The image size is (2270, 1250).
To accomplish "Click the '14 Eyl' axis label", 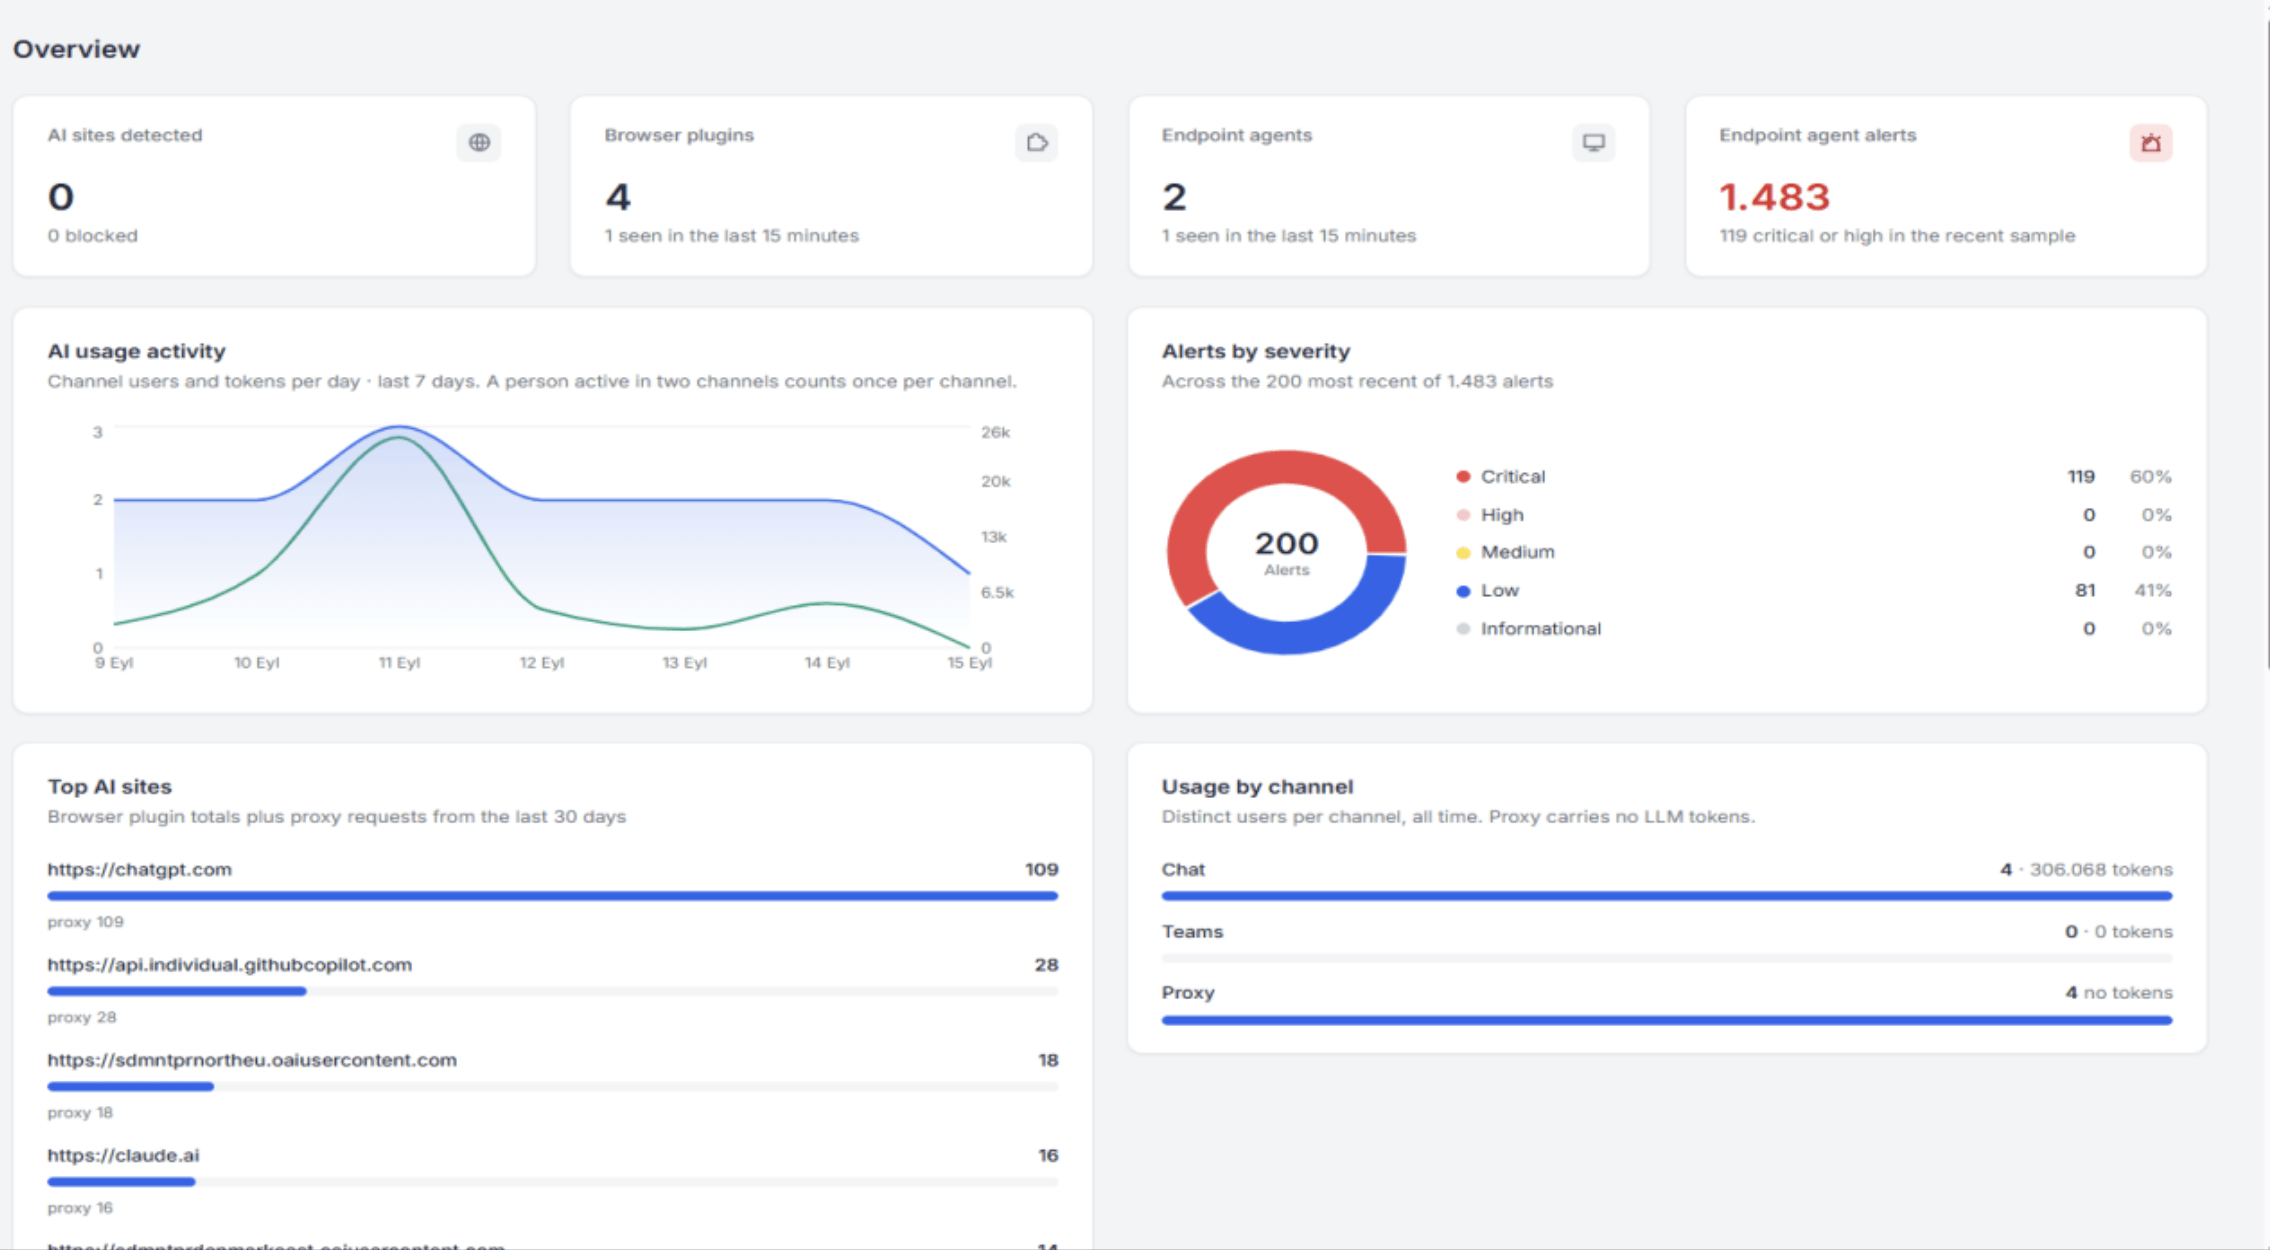I will pos(827,663).
